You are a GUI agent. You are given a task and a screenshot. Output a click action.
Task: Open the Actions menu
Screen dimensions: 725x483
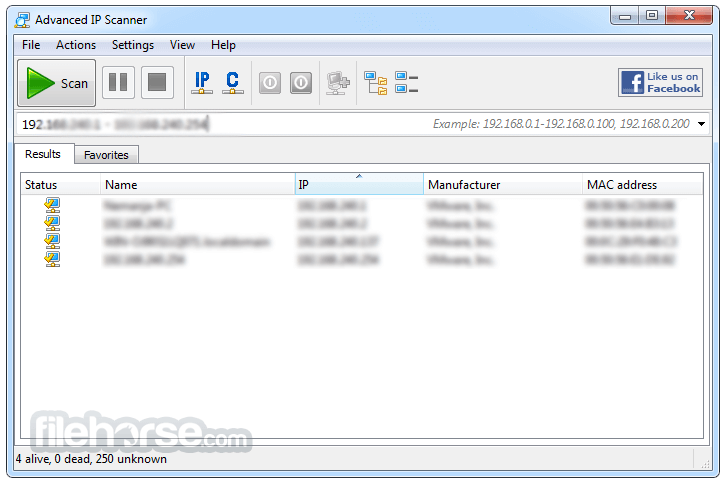click(76, 45)
